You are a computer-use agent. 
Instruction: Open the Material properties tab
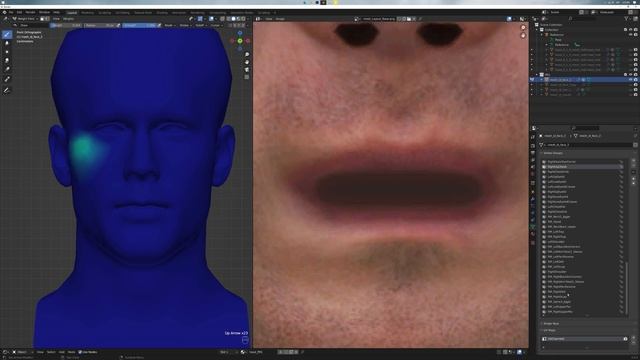coord(533,234)
